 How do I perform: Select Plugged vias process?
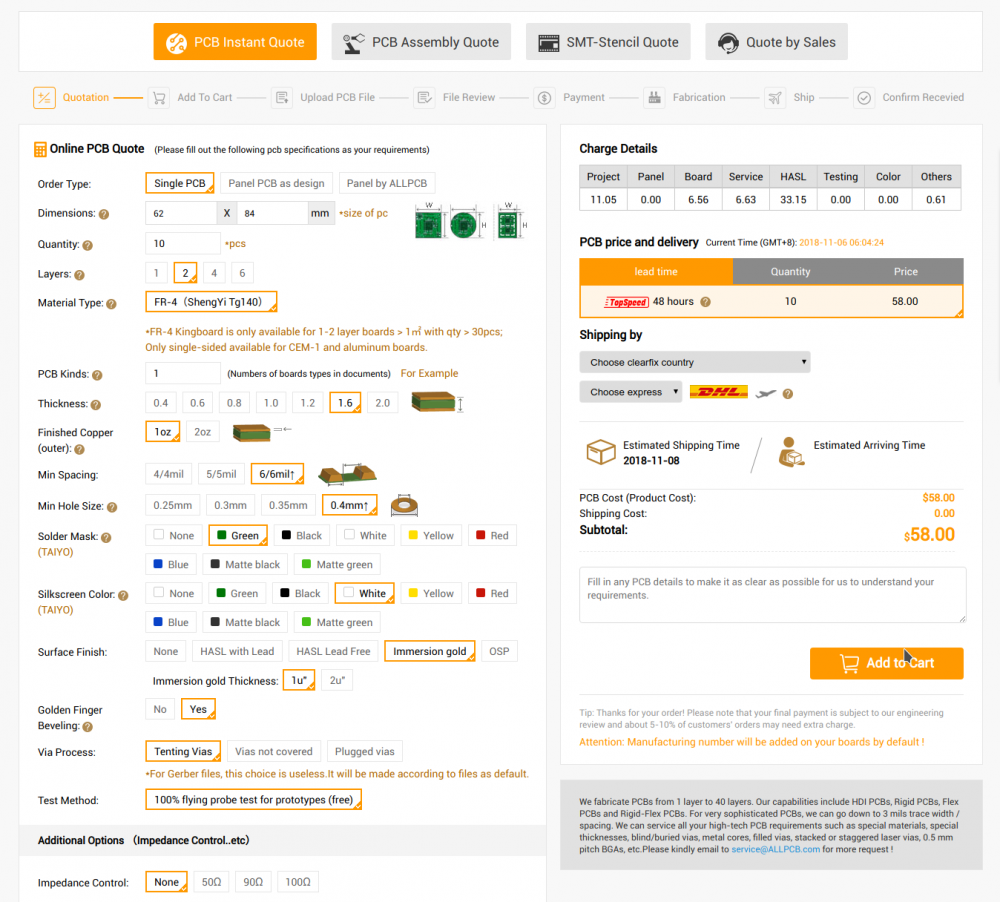pos(365,751)
